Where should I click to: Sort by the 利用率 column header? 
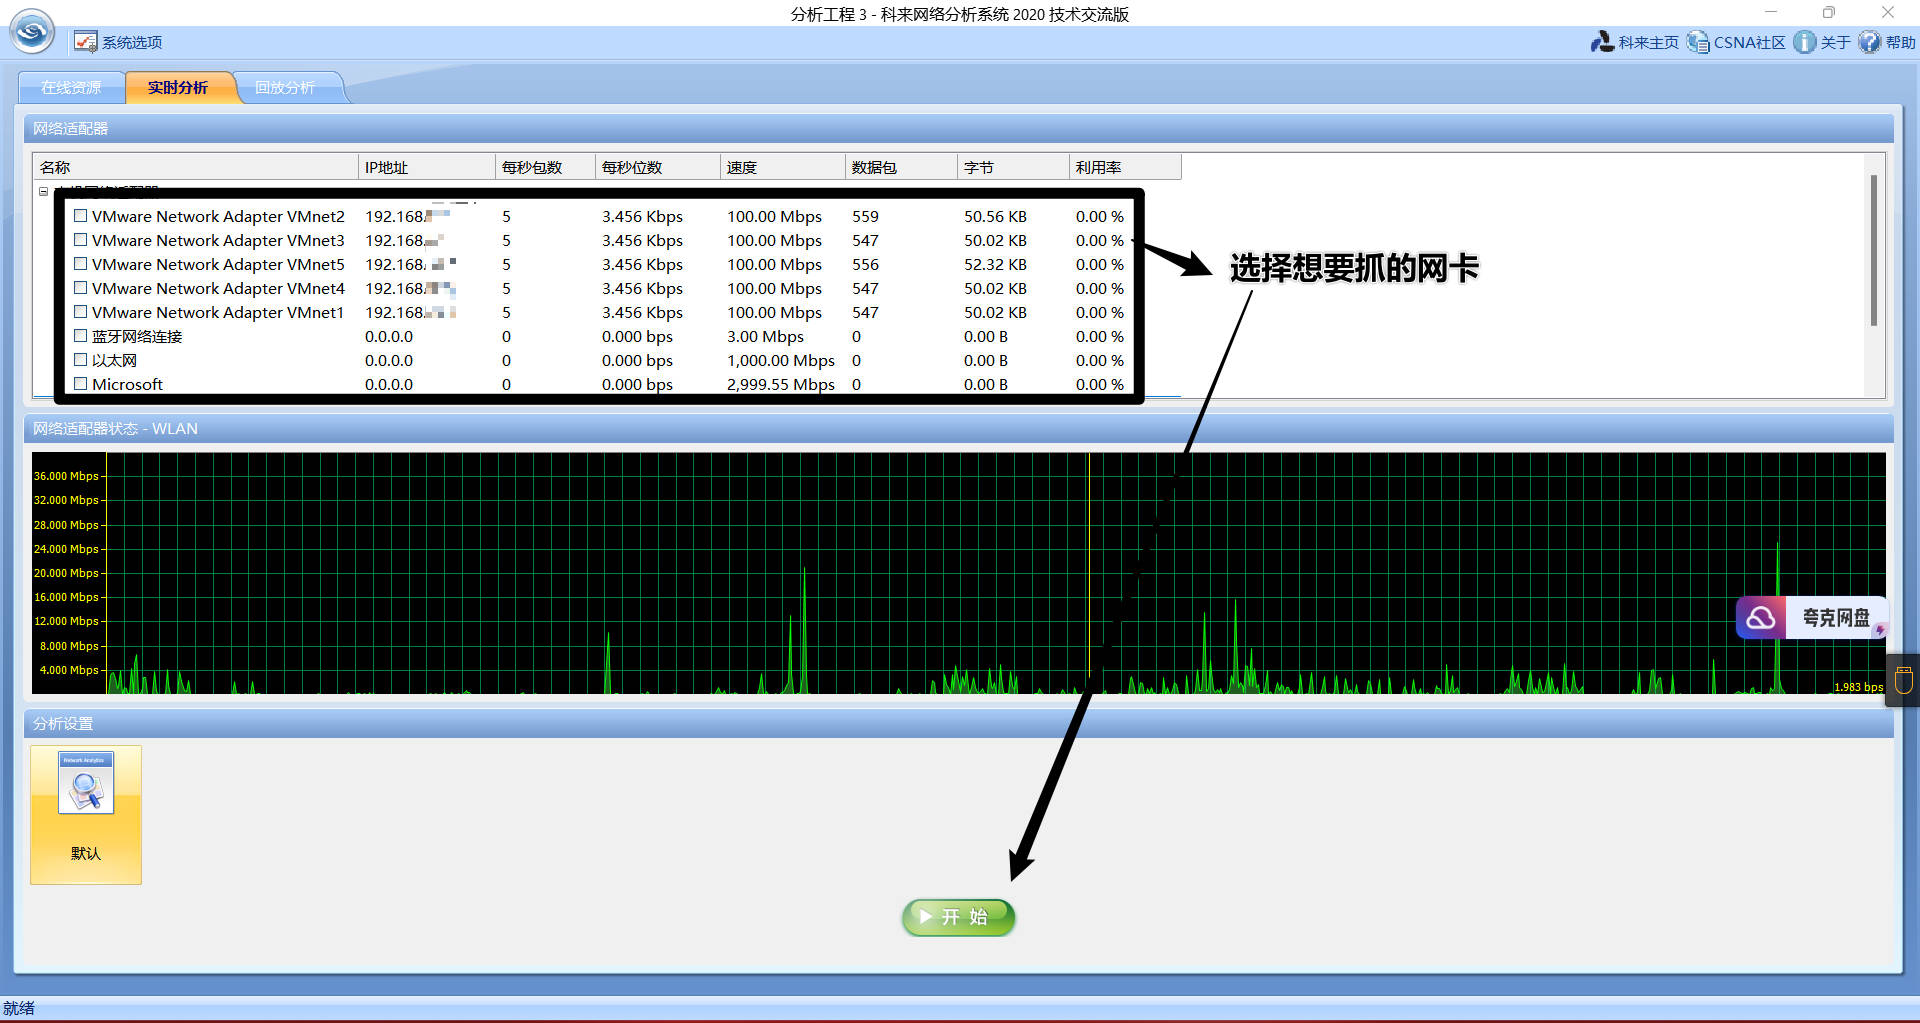[1125, 167]
